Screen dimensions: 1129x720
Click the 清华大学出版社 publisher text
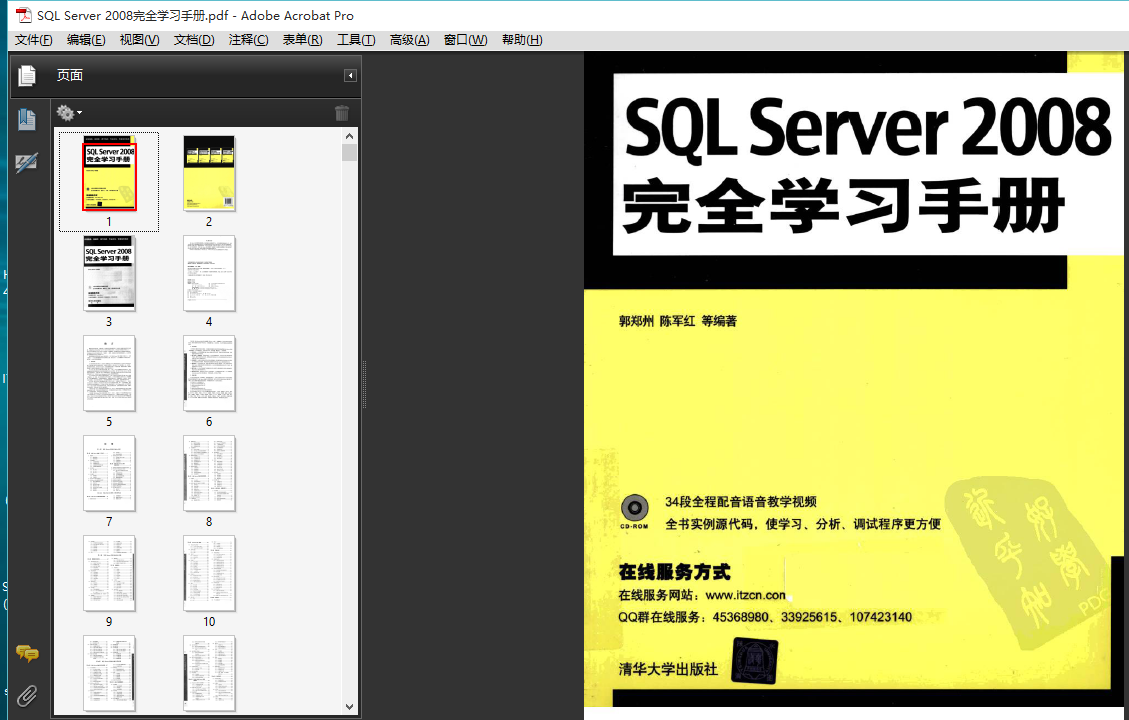click(x=668, y=670)
